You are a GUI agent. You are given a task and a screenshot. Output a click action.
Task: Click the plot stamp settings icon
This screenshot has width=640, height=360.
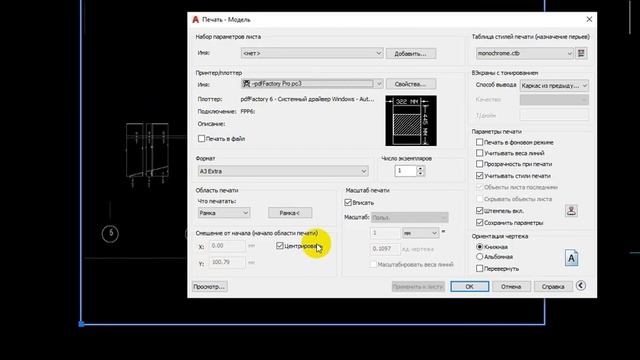[x=571, y=211]
